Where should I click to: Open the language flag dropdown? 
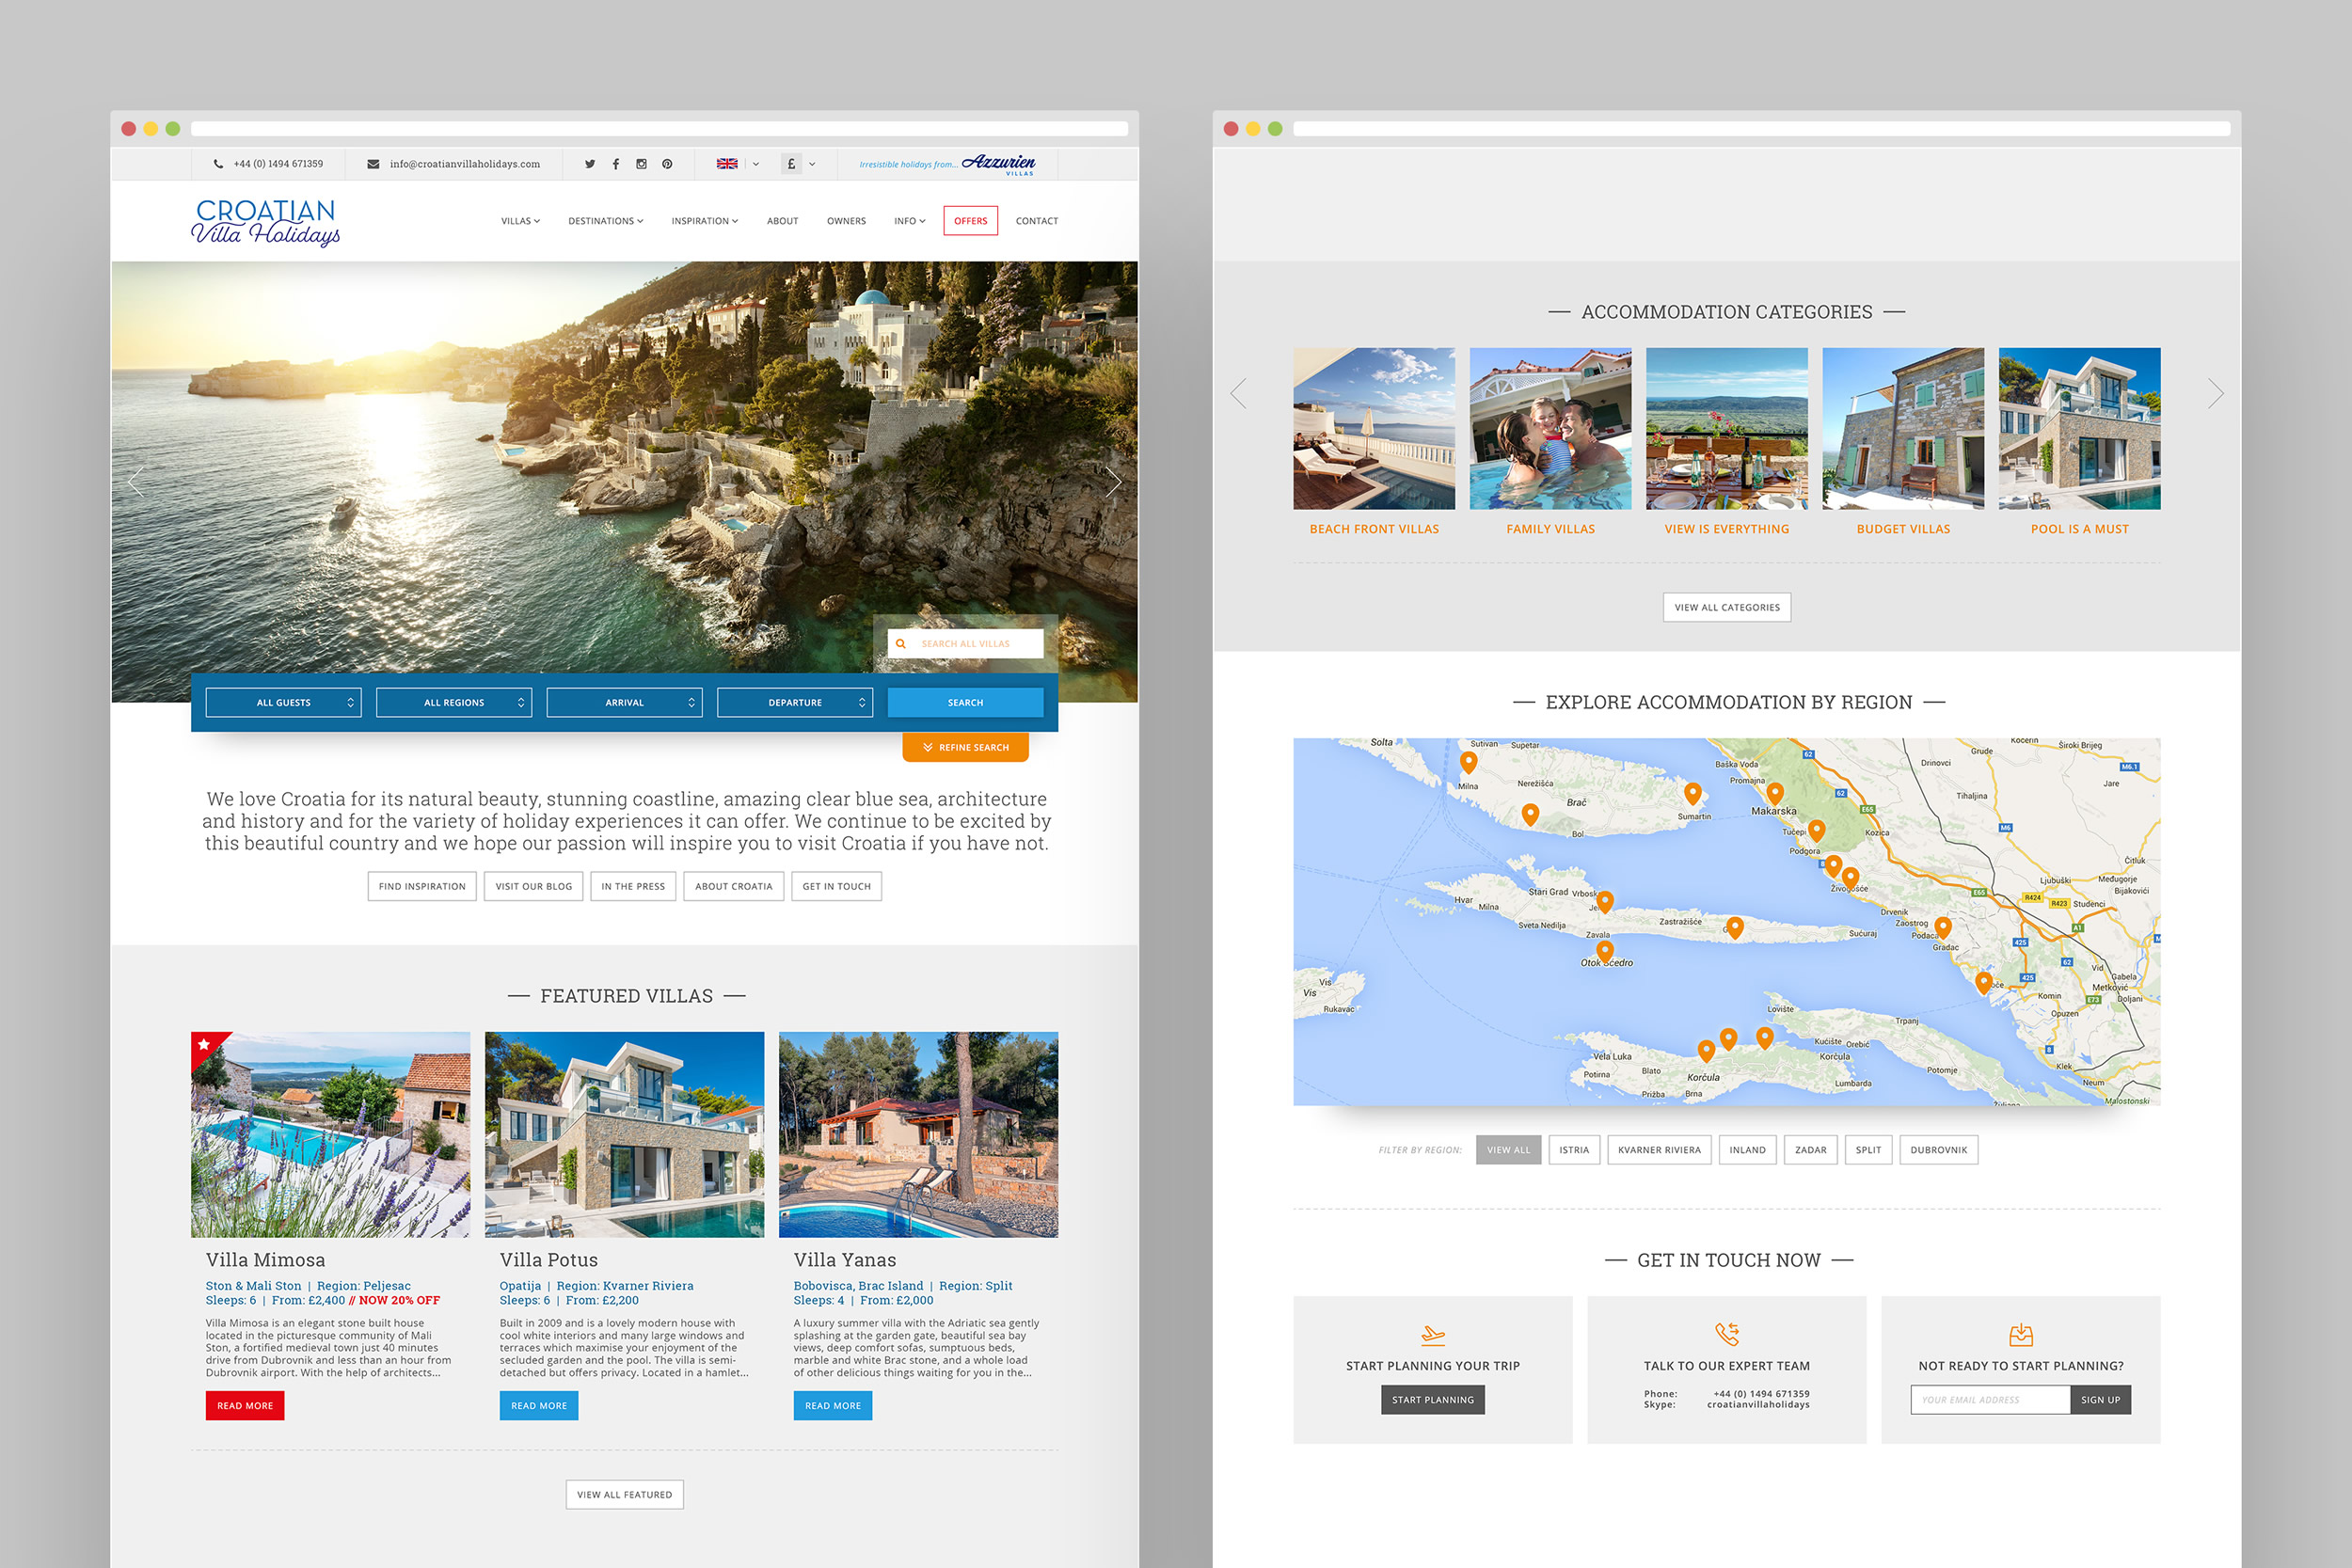[756, 164]
